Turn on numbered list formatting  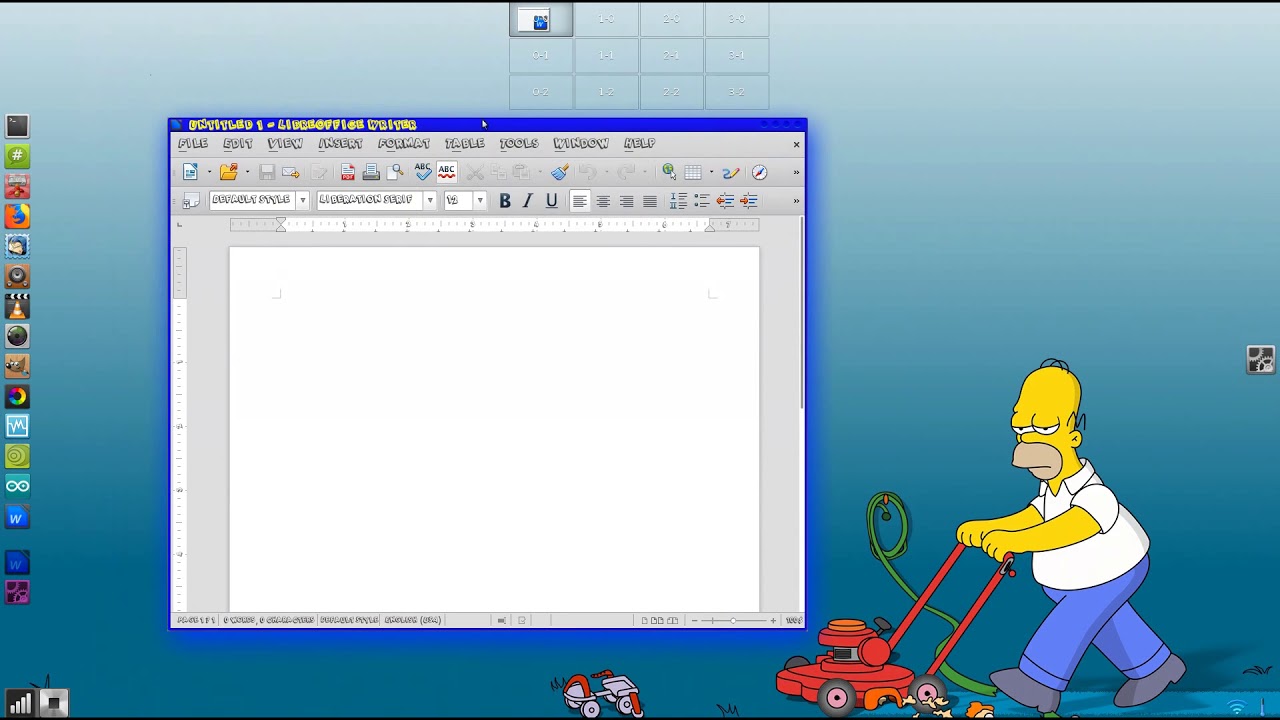click(x=678, y=201)
